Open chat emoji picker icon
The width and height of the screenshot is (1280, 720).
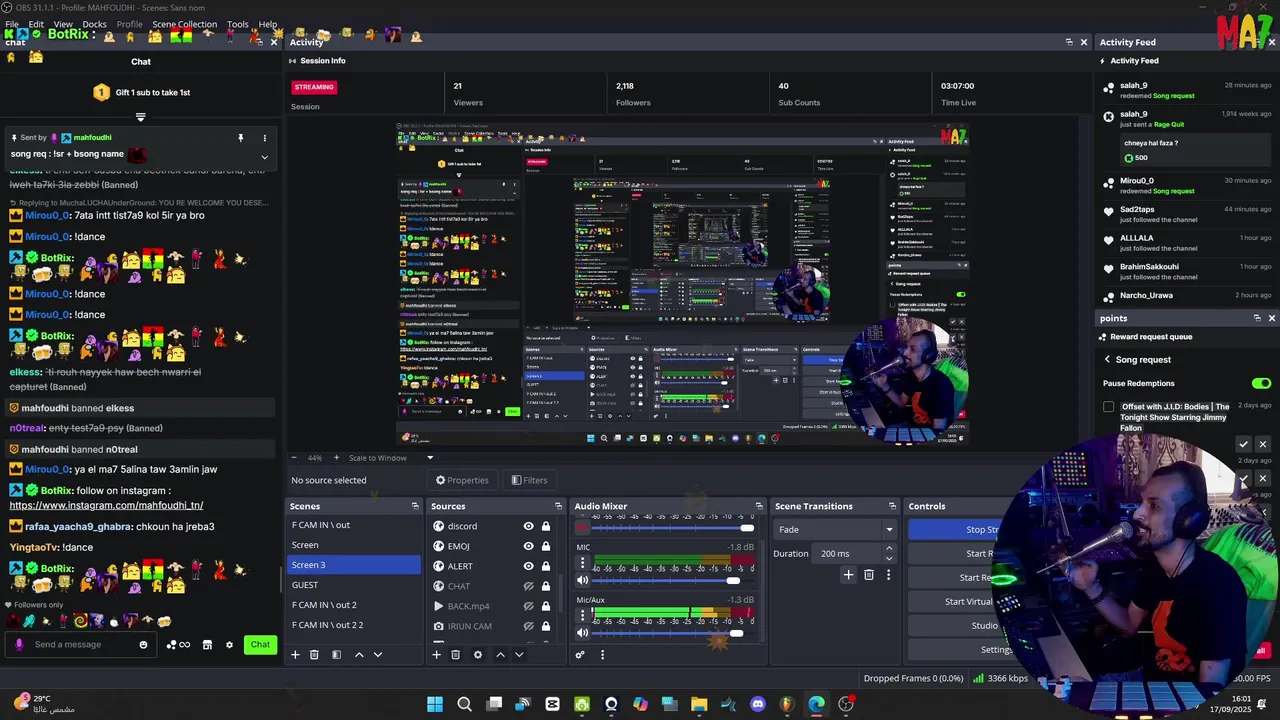pyautogui.click(x=143, y=645)
